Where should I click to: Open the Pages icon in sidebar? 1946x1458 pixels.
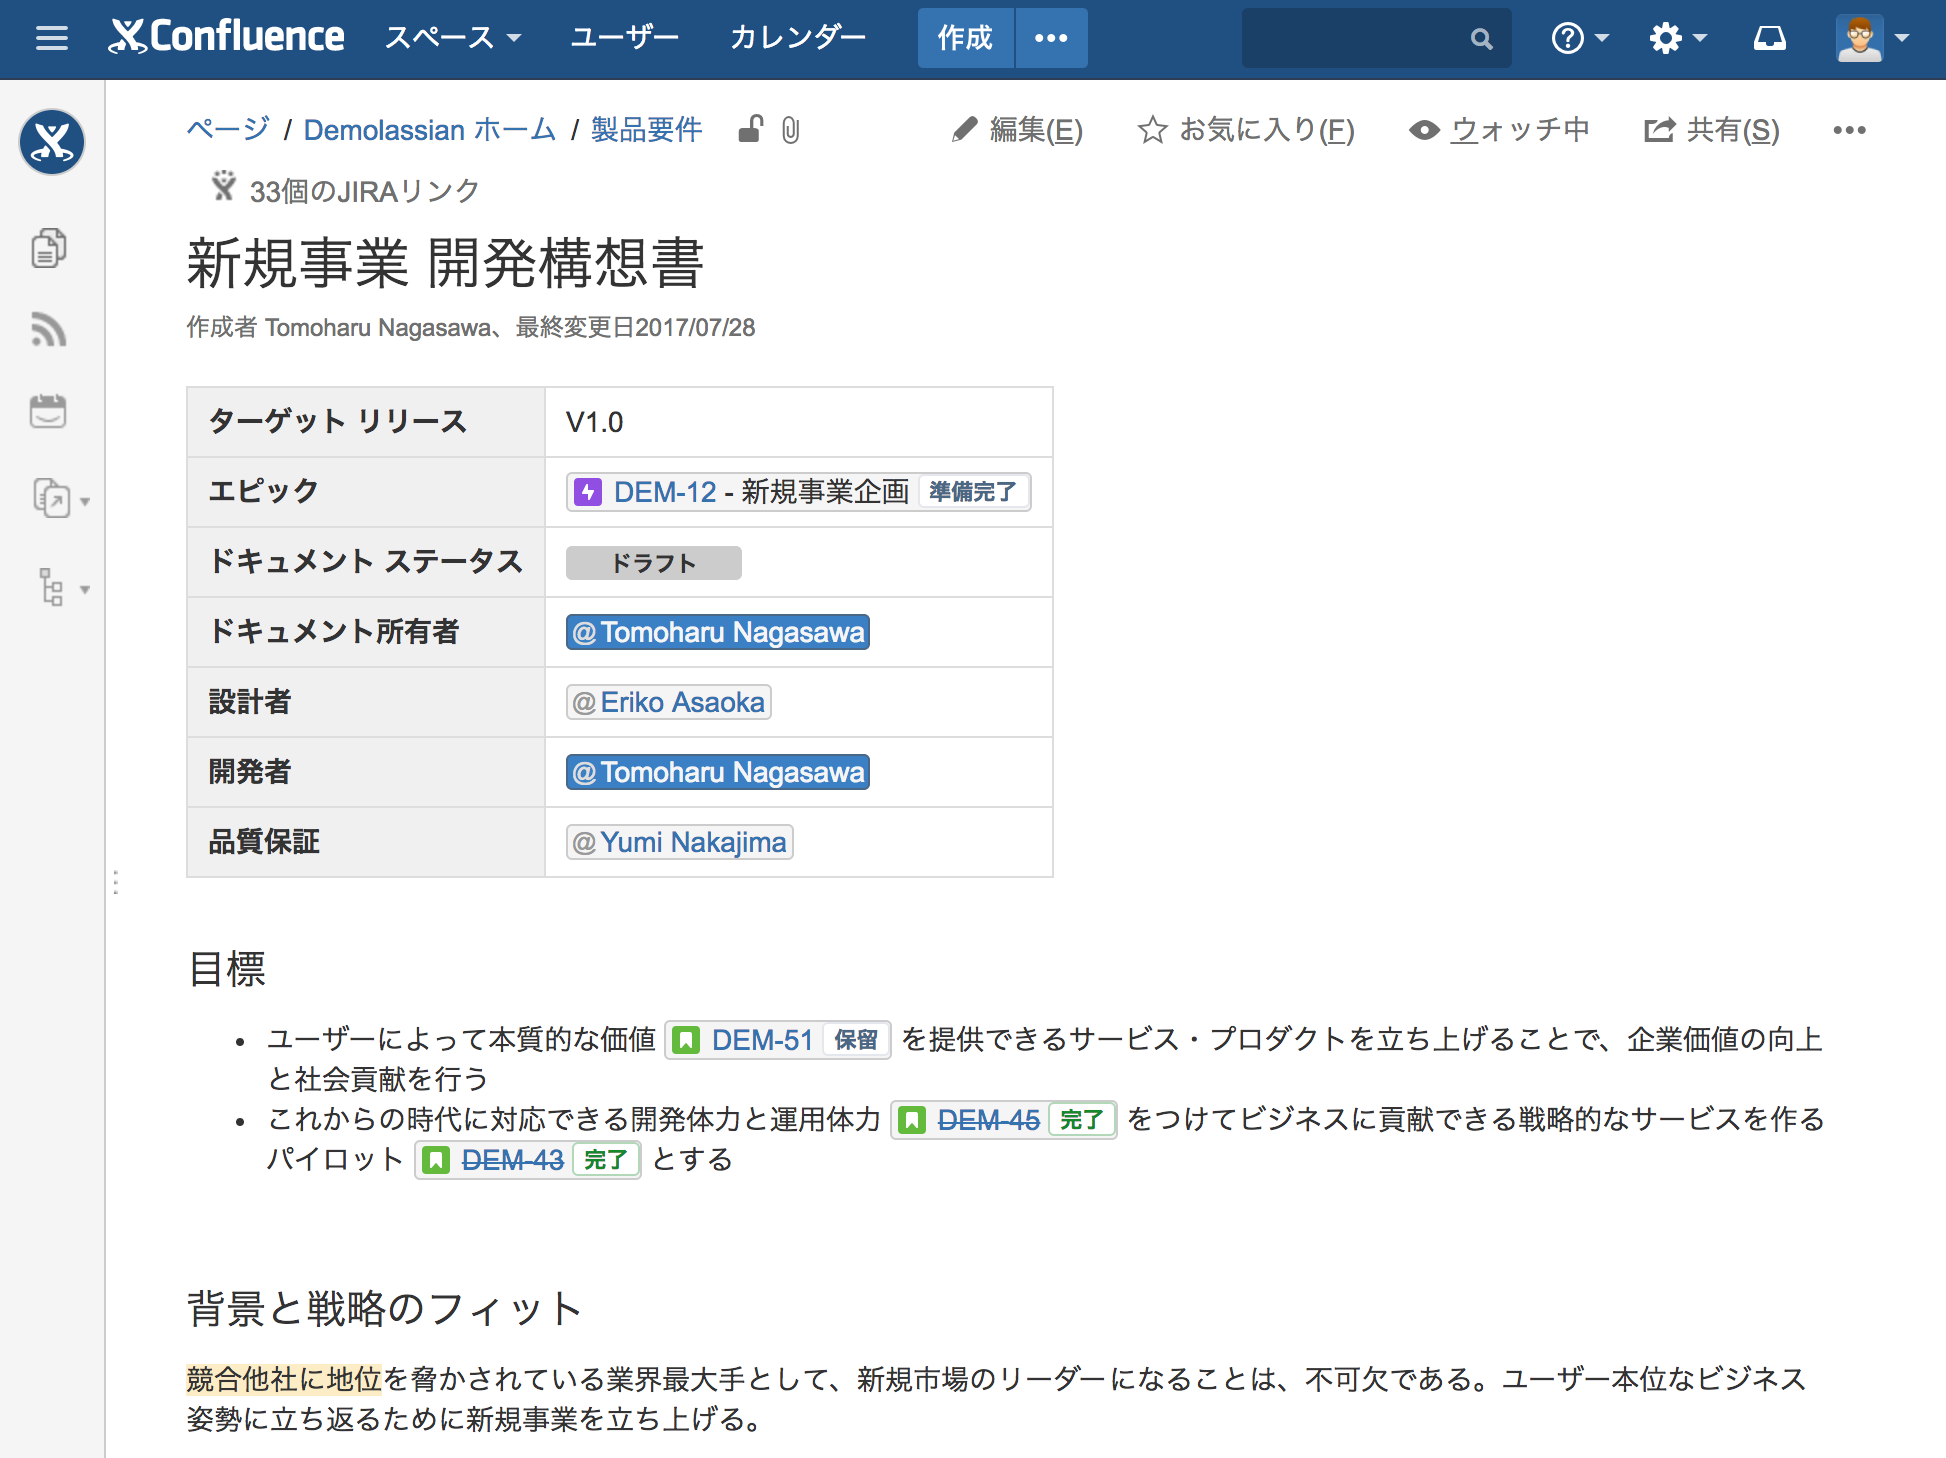point(49,248)
